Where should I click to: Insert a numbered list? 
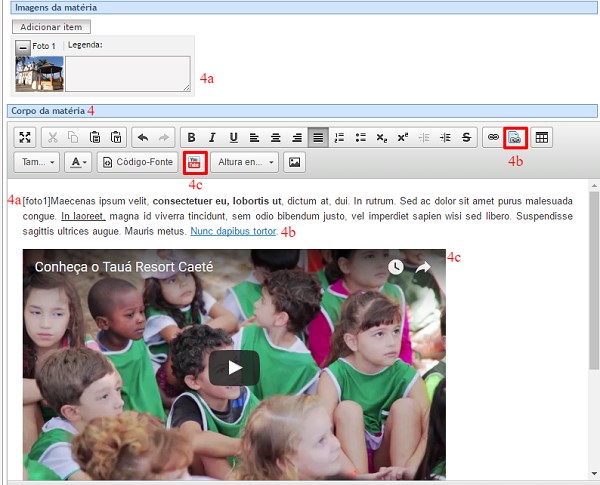pyautogui.click(x=339, y=137)
